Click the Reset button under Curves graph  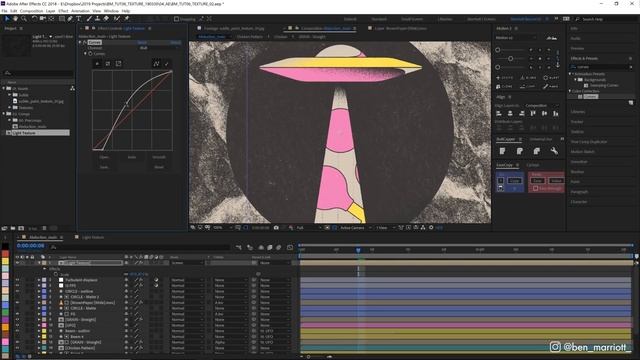159,167
